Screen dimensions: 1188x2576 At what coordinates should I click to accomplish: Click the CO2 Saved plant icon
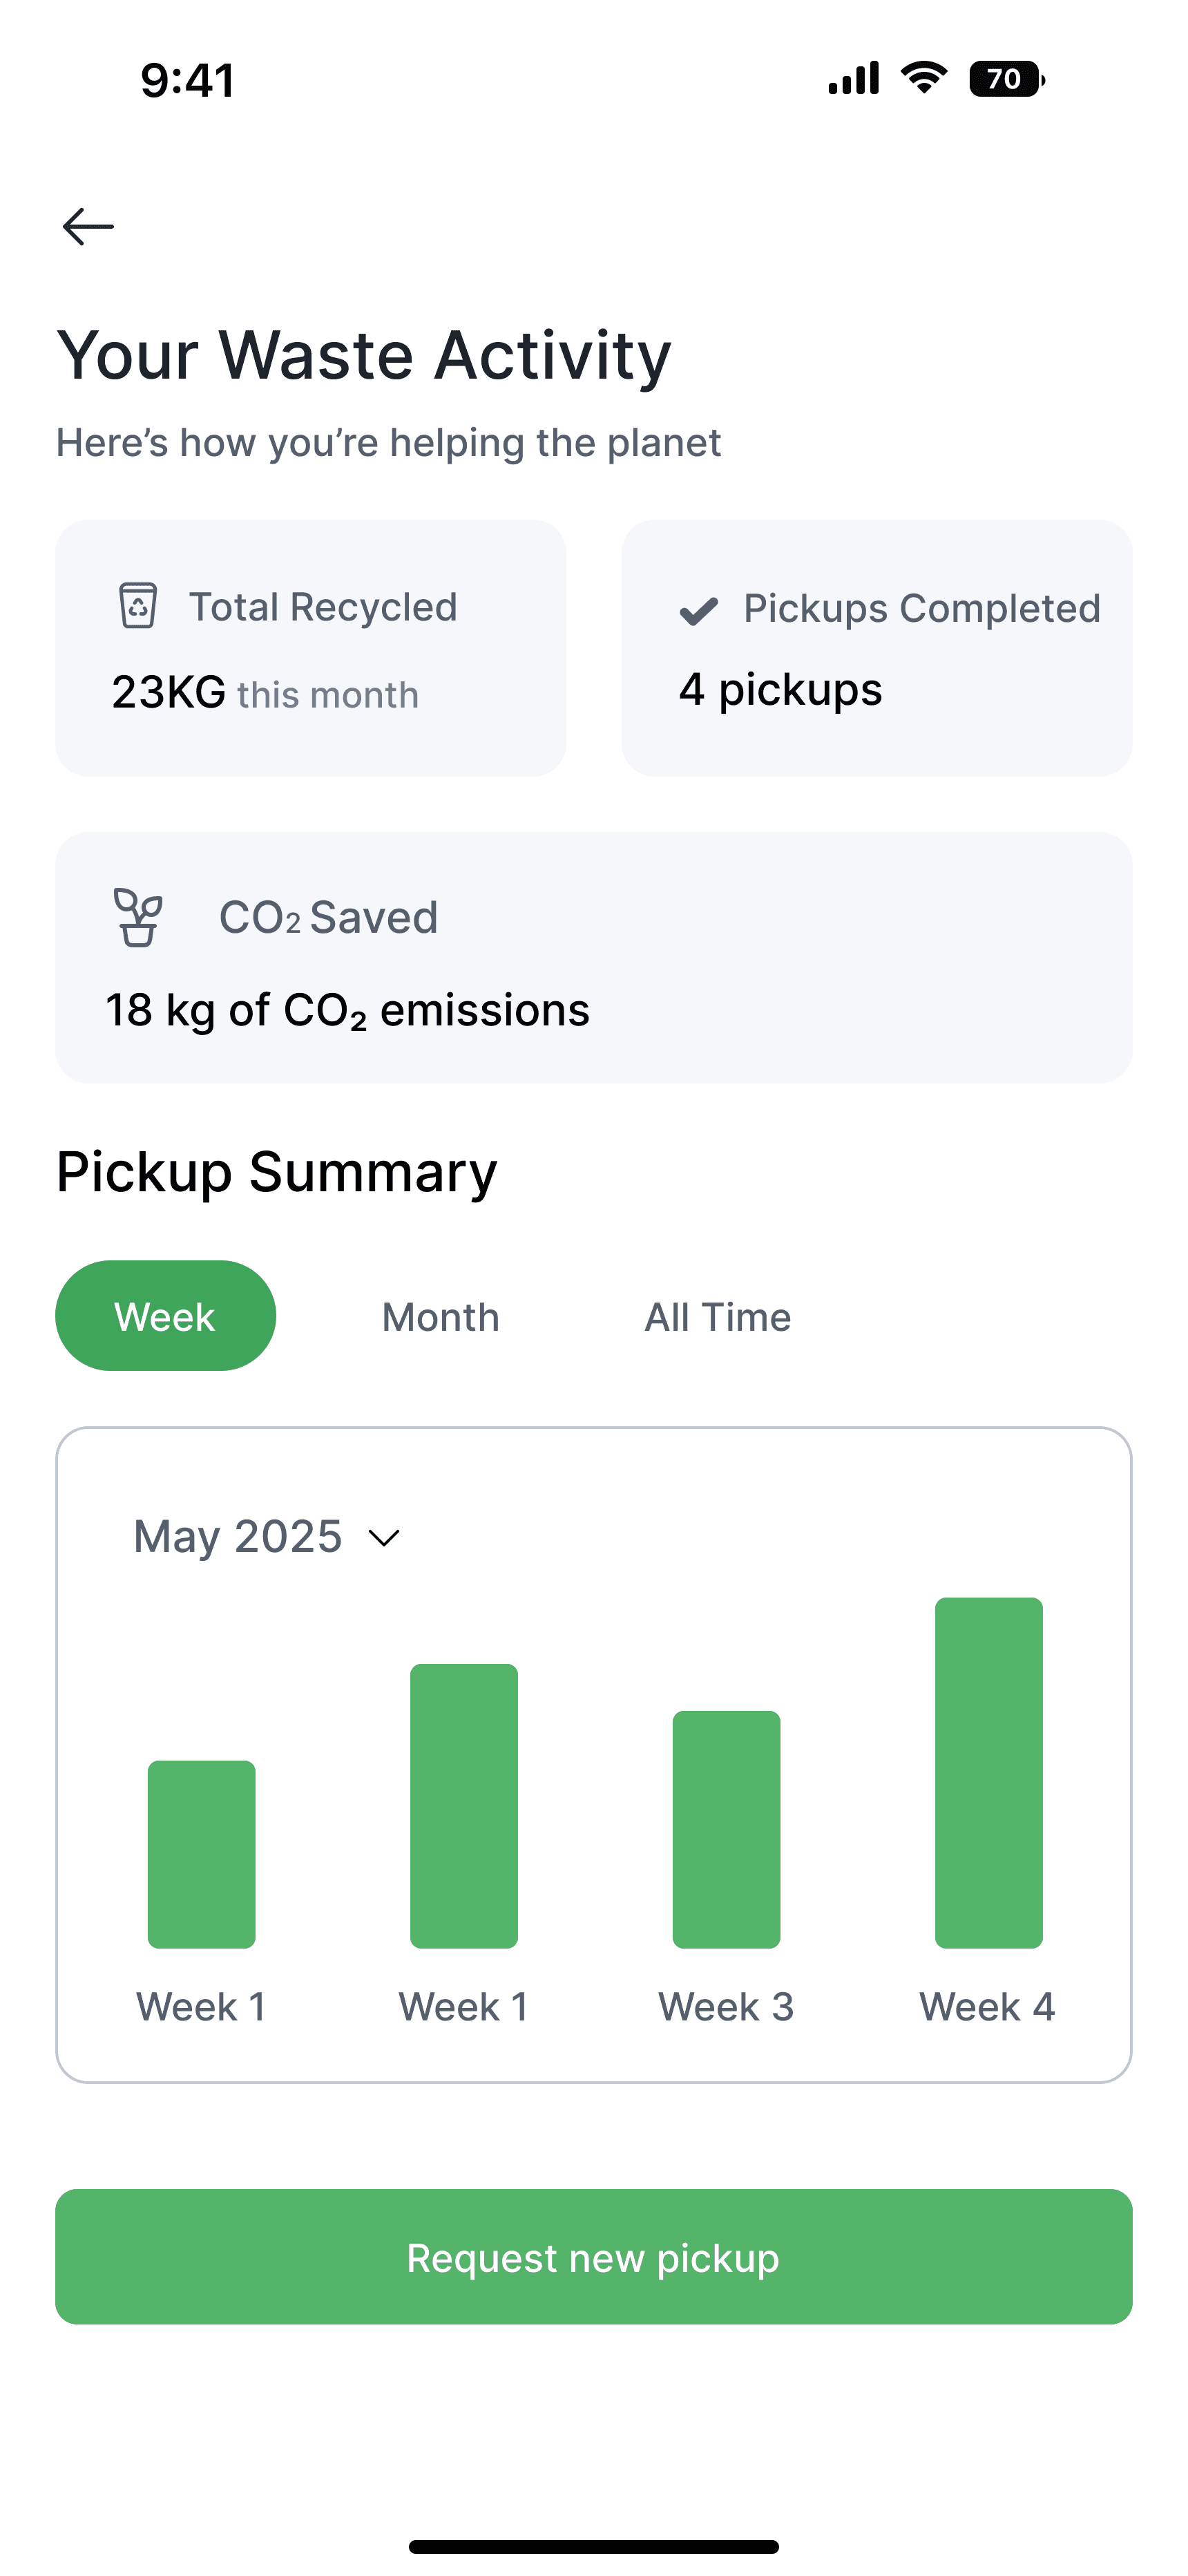tap(138, 917)
